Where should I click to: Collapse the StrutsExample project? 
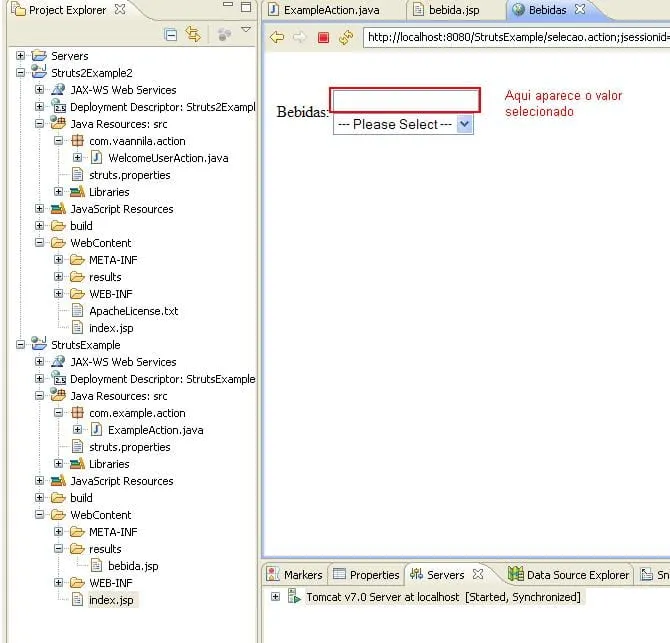pyautogui.click(x=21, y=344)
